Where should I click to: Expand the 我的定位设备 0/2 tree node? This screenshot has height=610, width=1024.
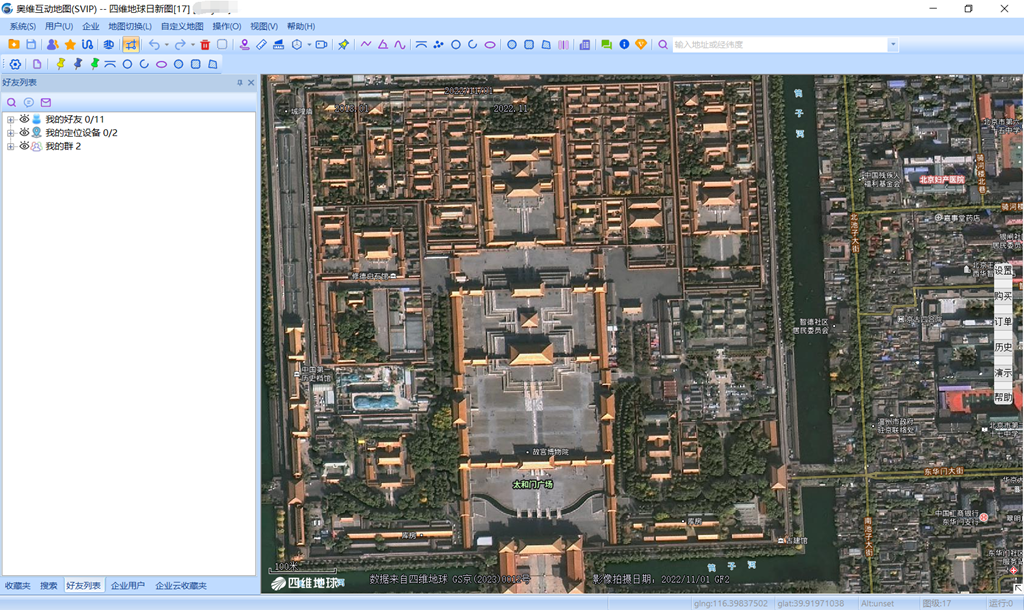[x=10, y=133]
